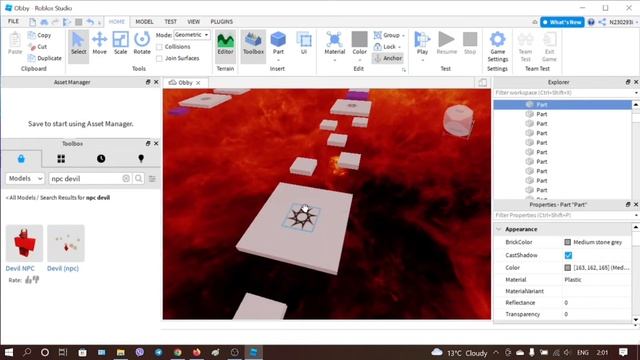Click the Toolbox search magnifier
This screenshot has height=360, width=640.
[x=139, y=178]
